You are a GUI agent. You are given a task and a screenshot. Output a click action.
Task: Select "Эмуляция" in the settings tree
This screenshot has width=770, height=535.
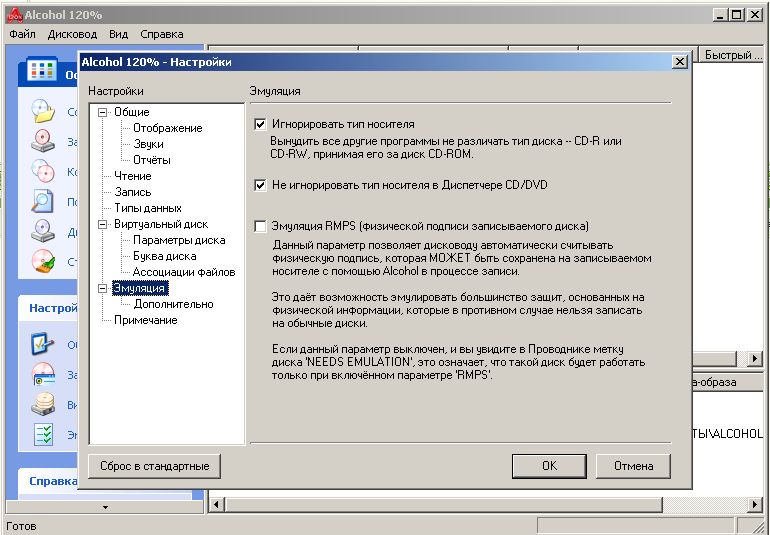(x=140, y=288)
